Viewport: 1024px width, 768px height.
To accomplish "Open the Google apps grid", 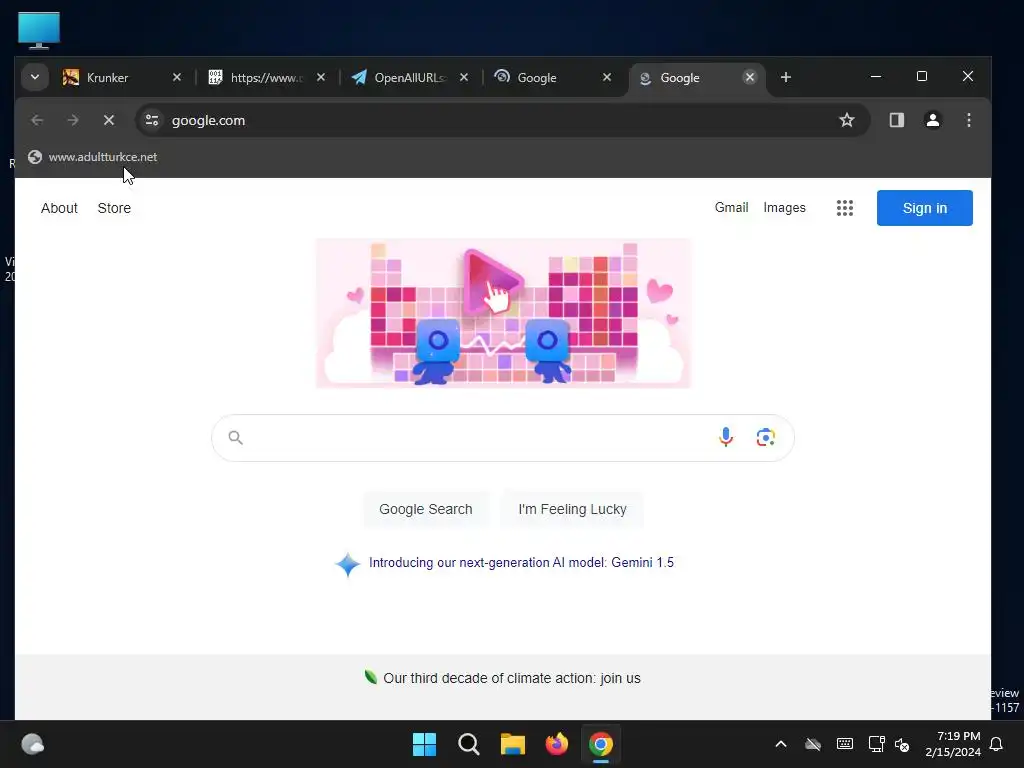I will coord(844,208).
